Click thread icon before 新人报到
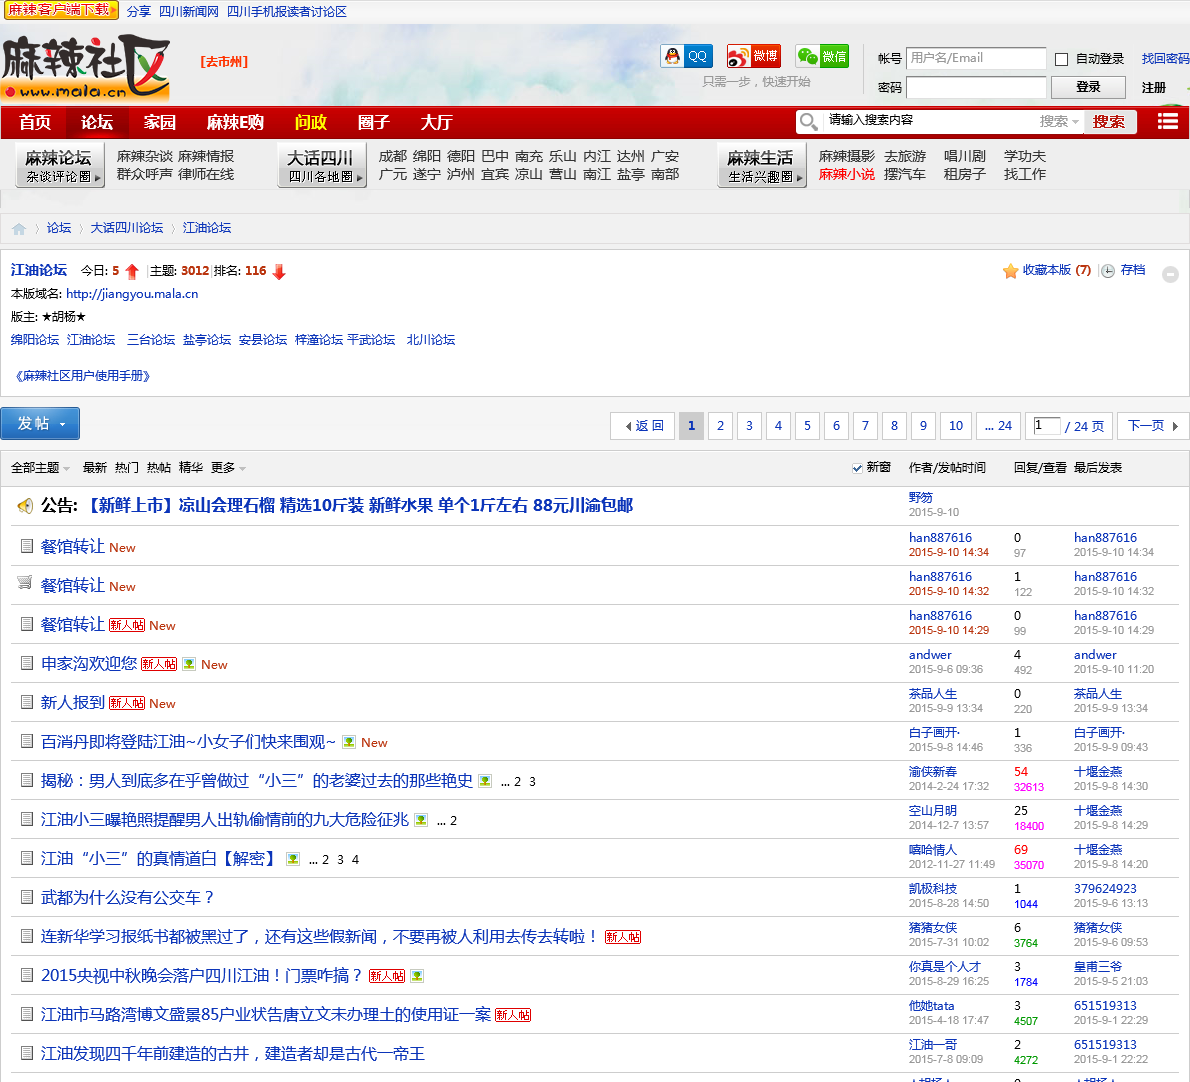This screenshot has height=1082, width=1190. coord(27,702)
